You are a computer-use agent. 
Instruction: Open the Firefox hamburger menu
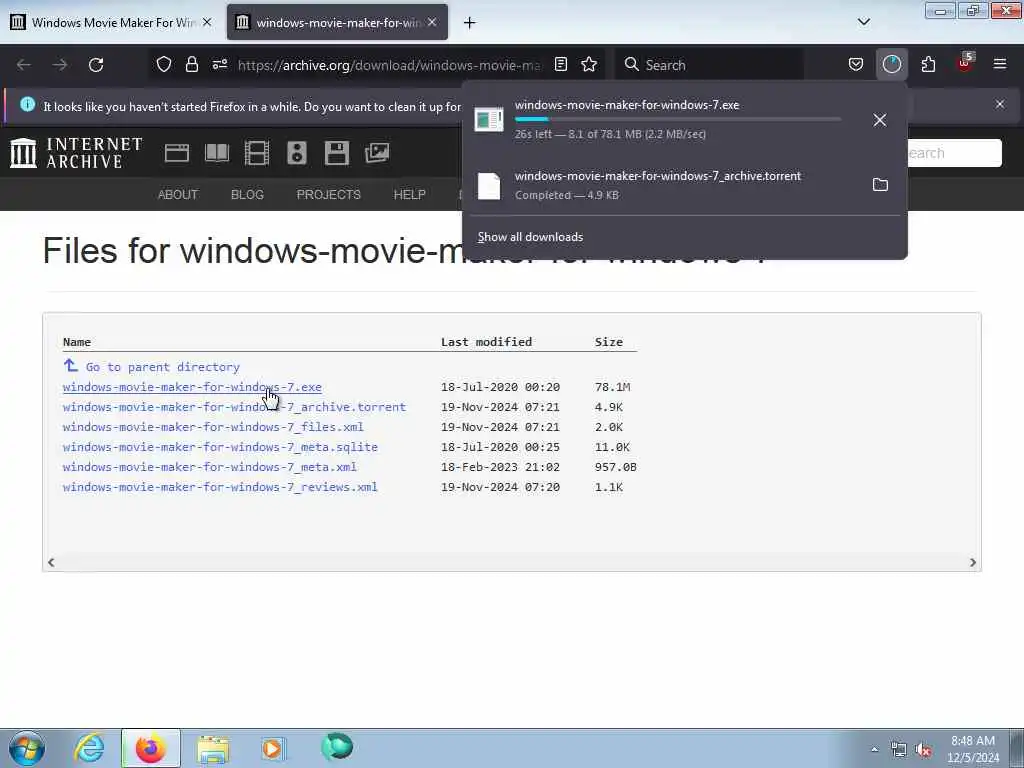click(1000, 64)
